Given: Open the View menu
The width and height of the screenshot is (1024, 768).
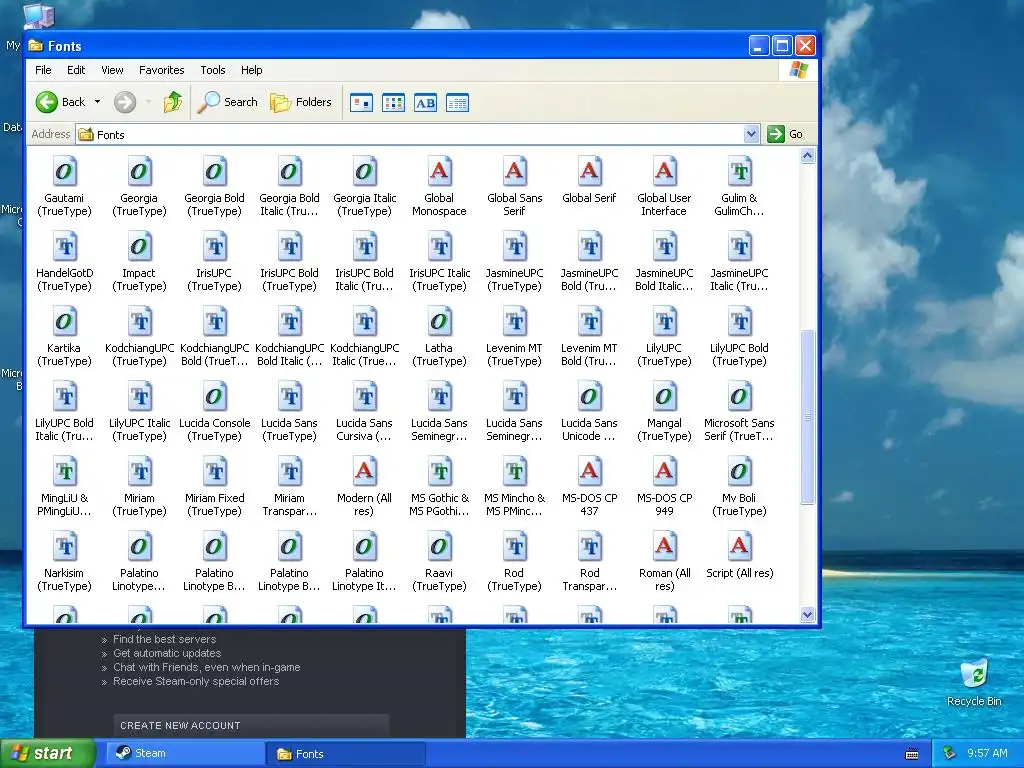Looking at the screenshot, I should pos(112,70).
